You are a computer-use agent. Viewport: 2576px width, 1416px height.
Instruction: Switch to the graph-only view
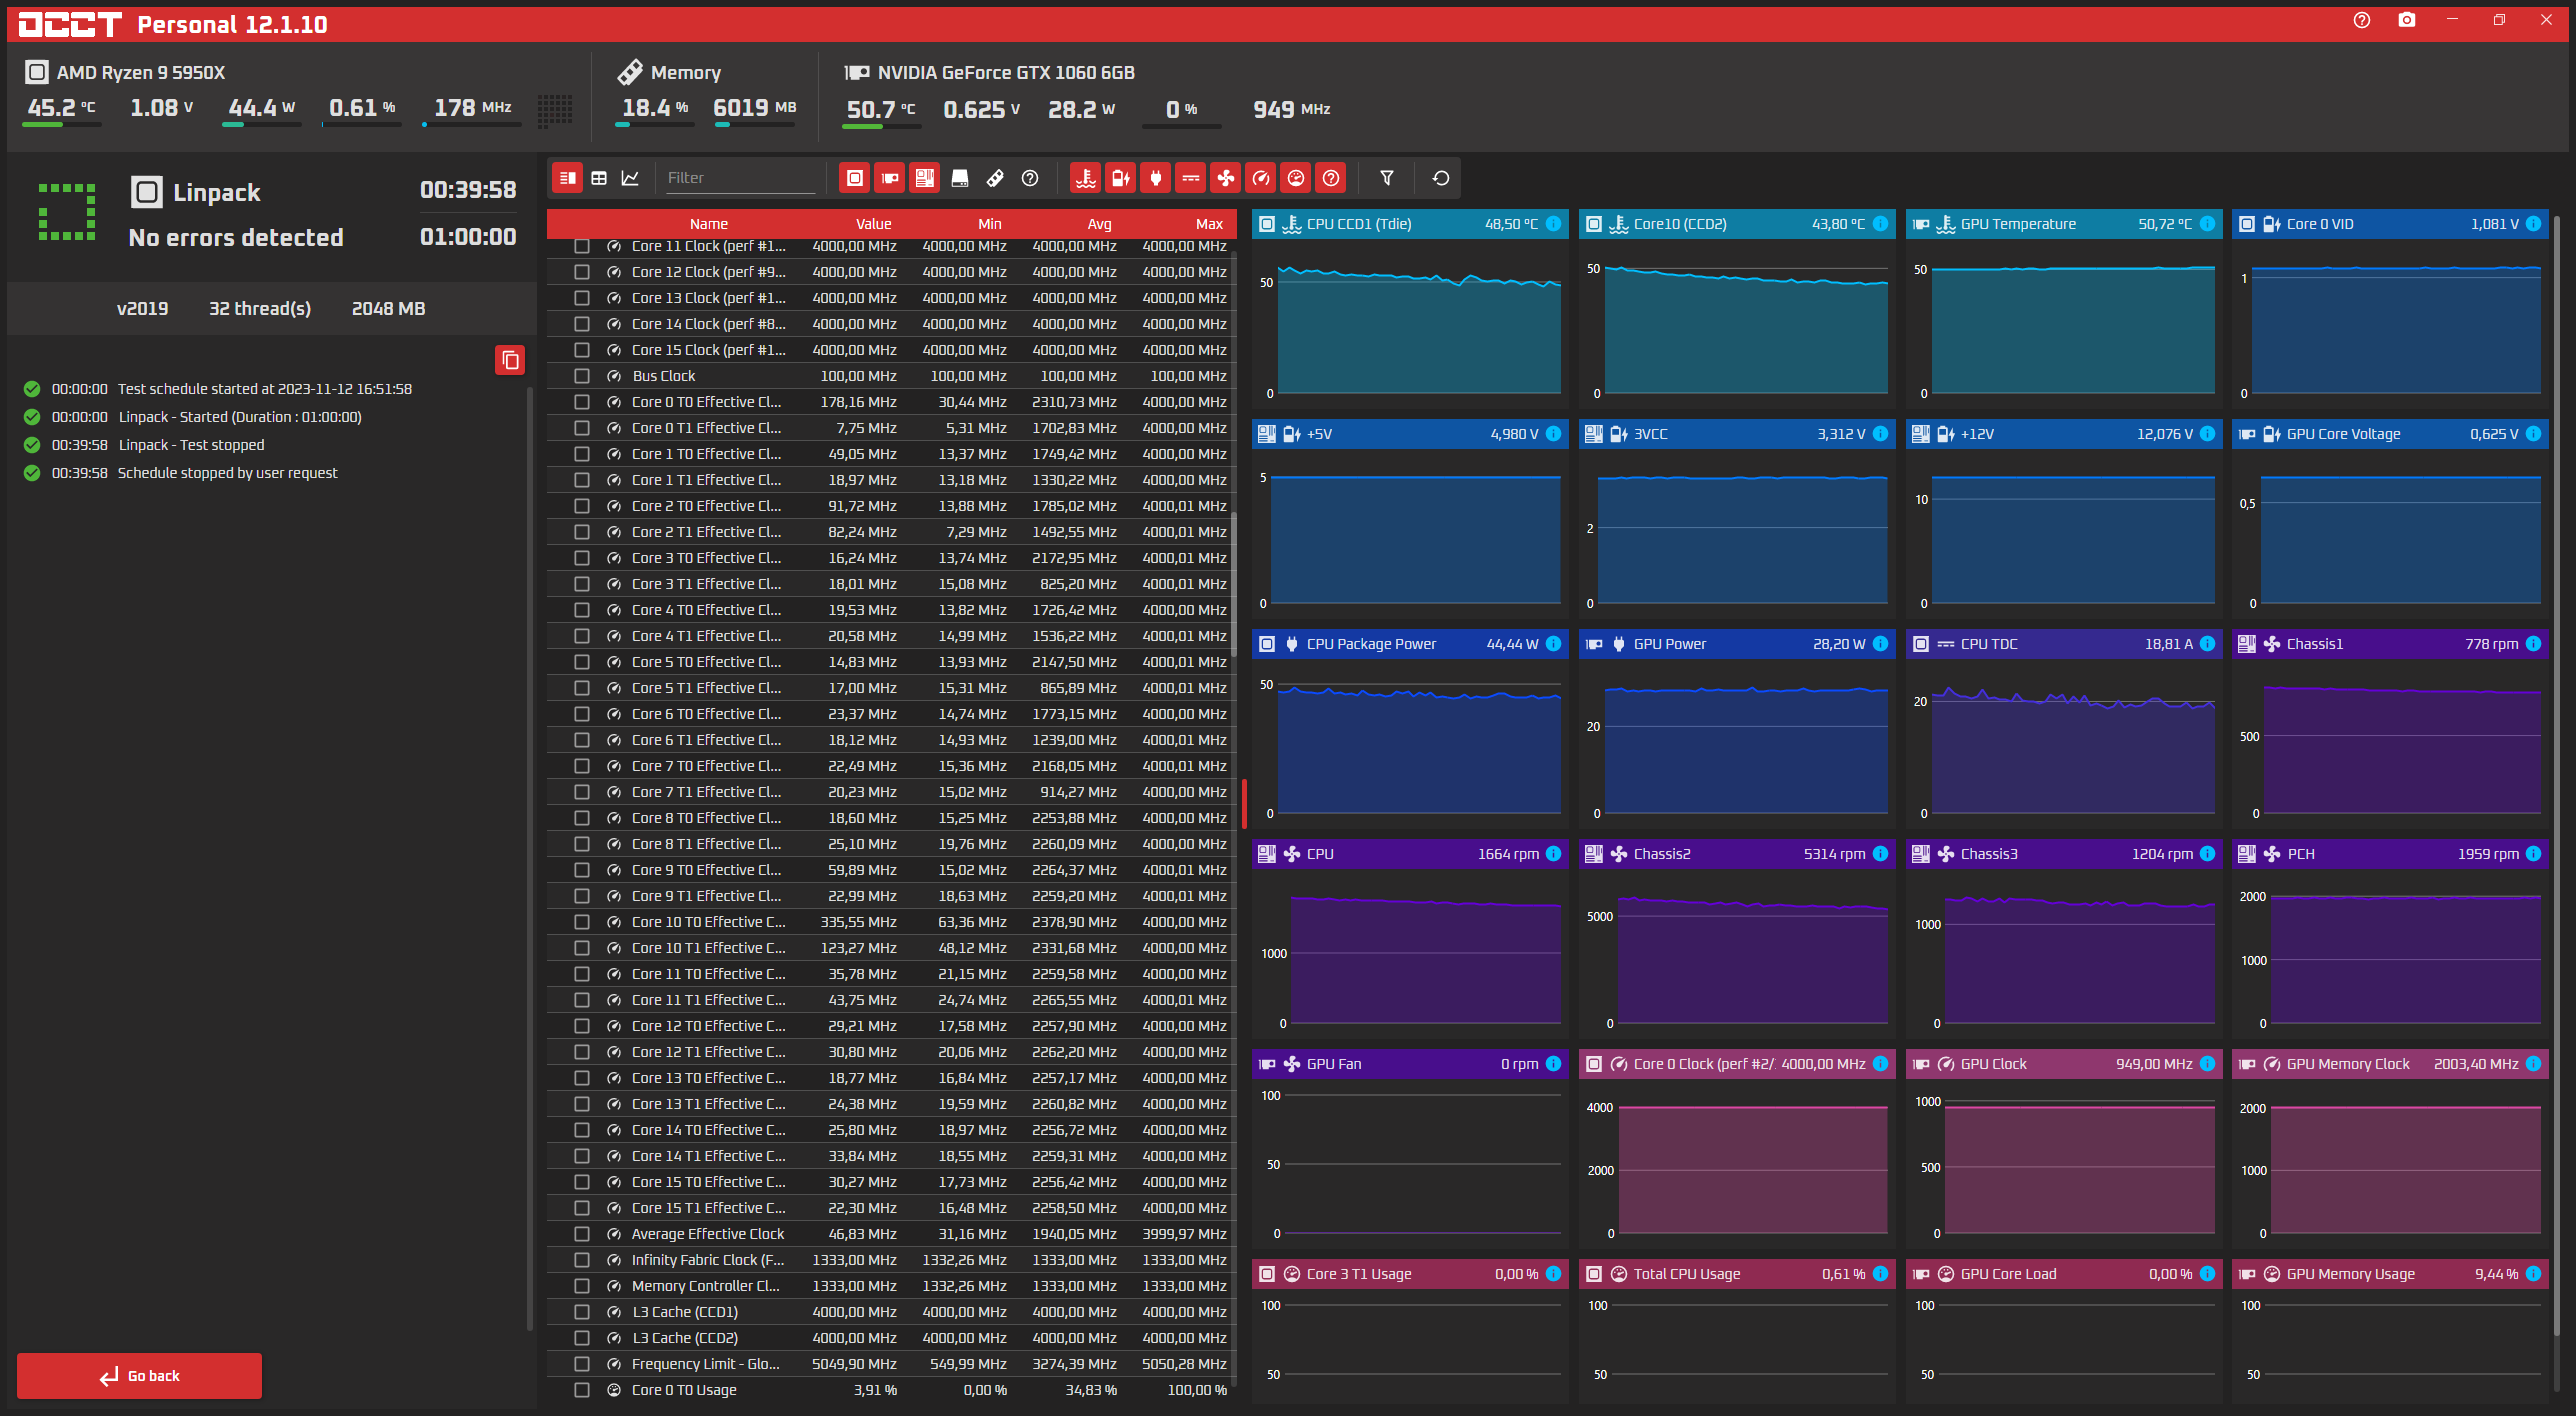[630, 178]
